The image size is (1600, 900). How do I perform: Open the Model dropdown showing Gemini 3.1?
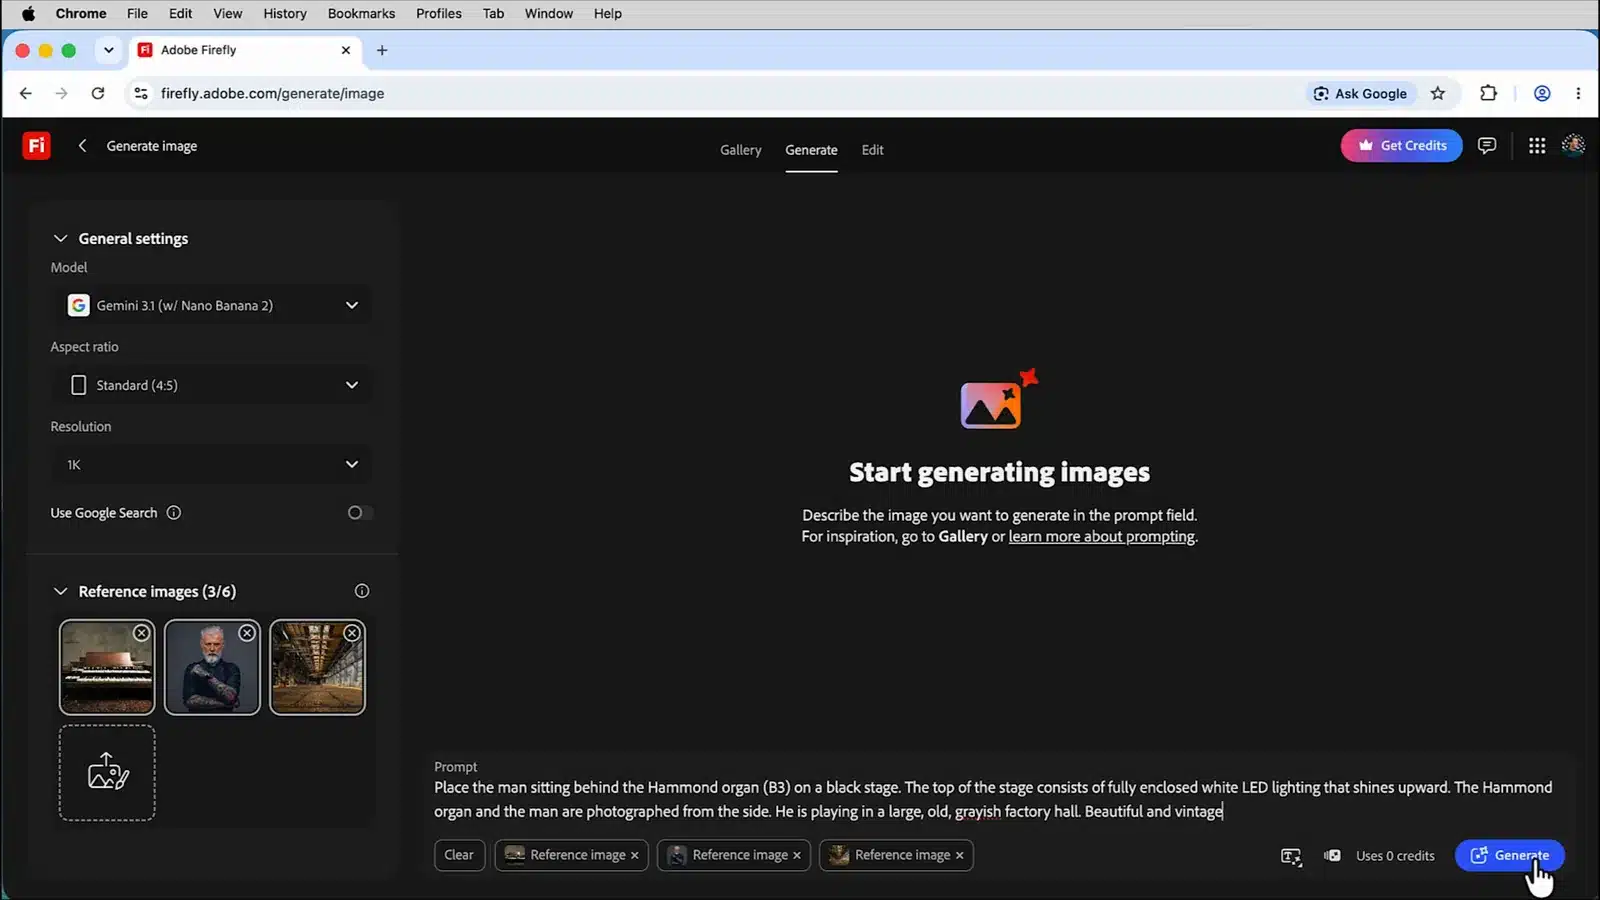click(x=212, y=306)
